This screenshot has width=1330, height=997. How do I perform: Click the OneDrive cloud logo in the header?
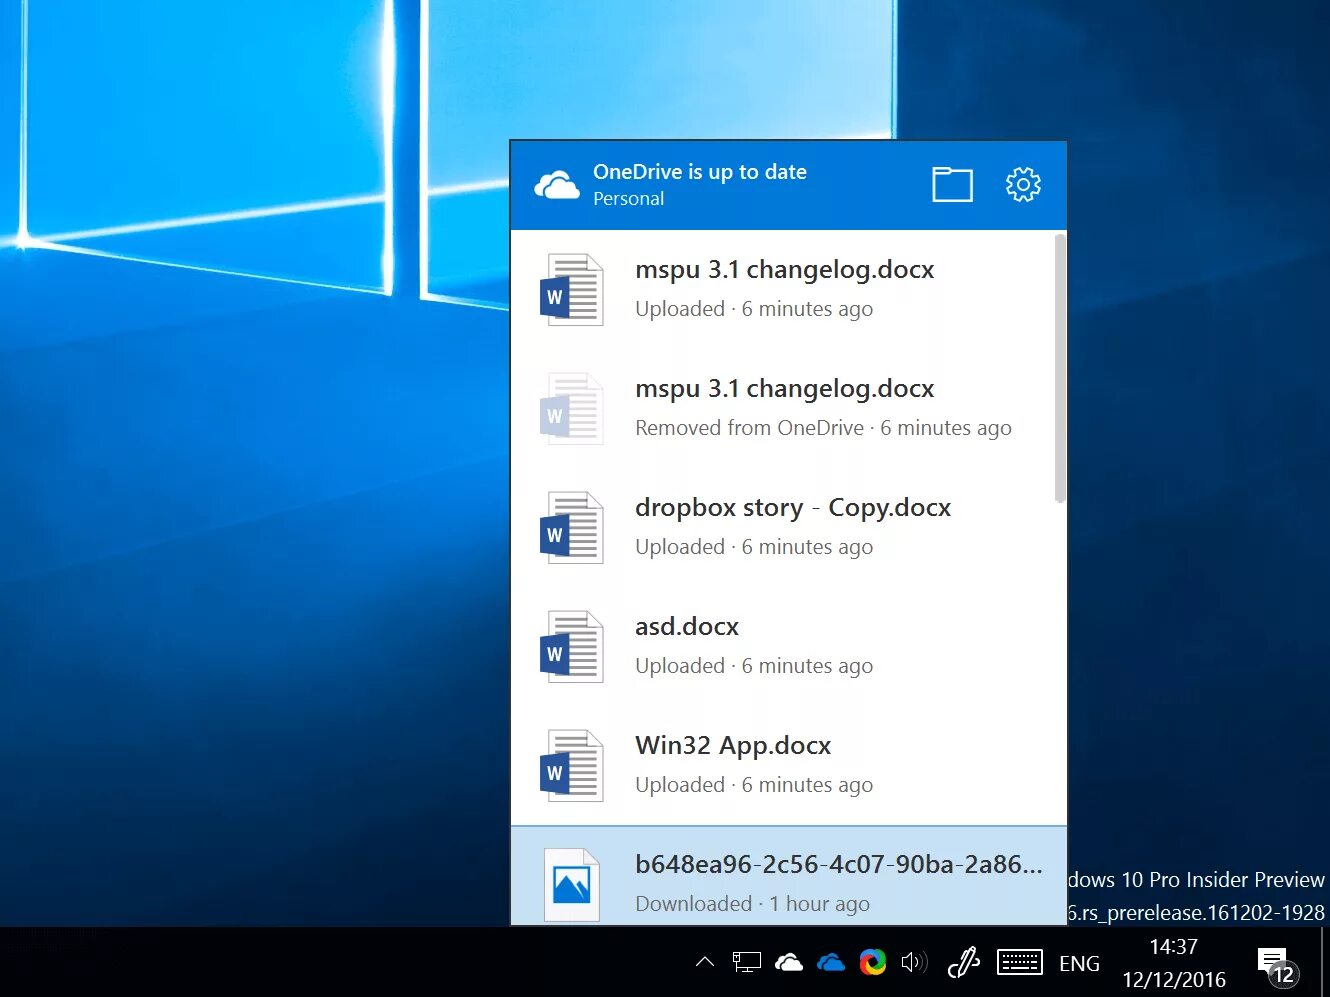click(556, 184)
